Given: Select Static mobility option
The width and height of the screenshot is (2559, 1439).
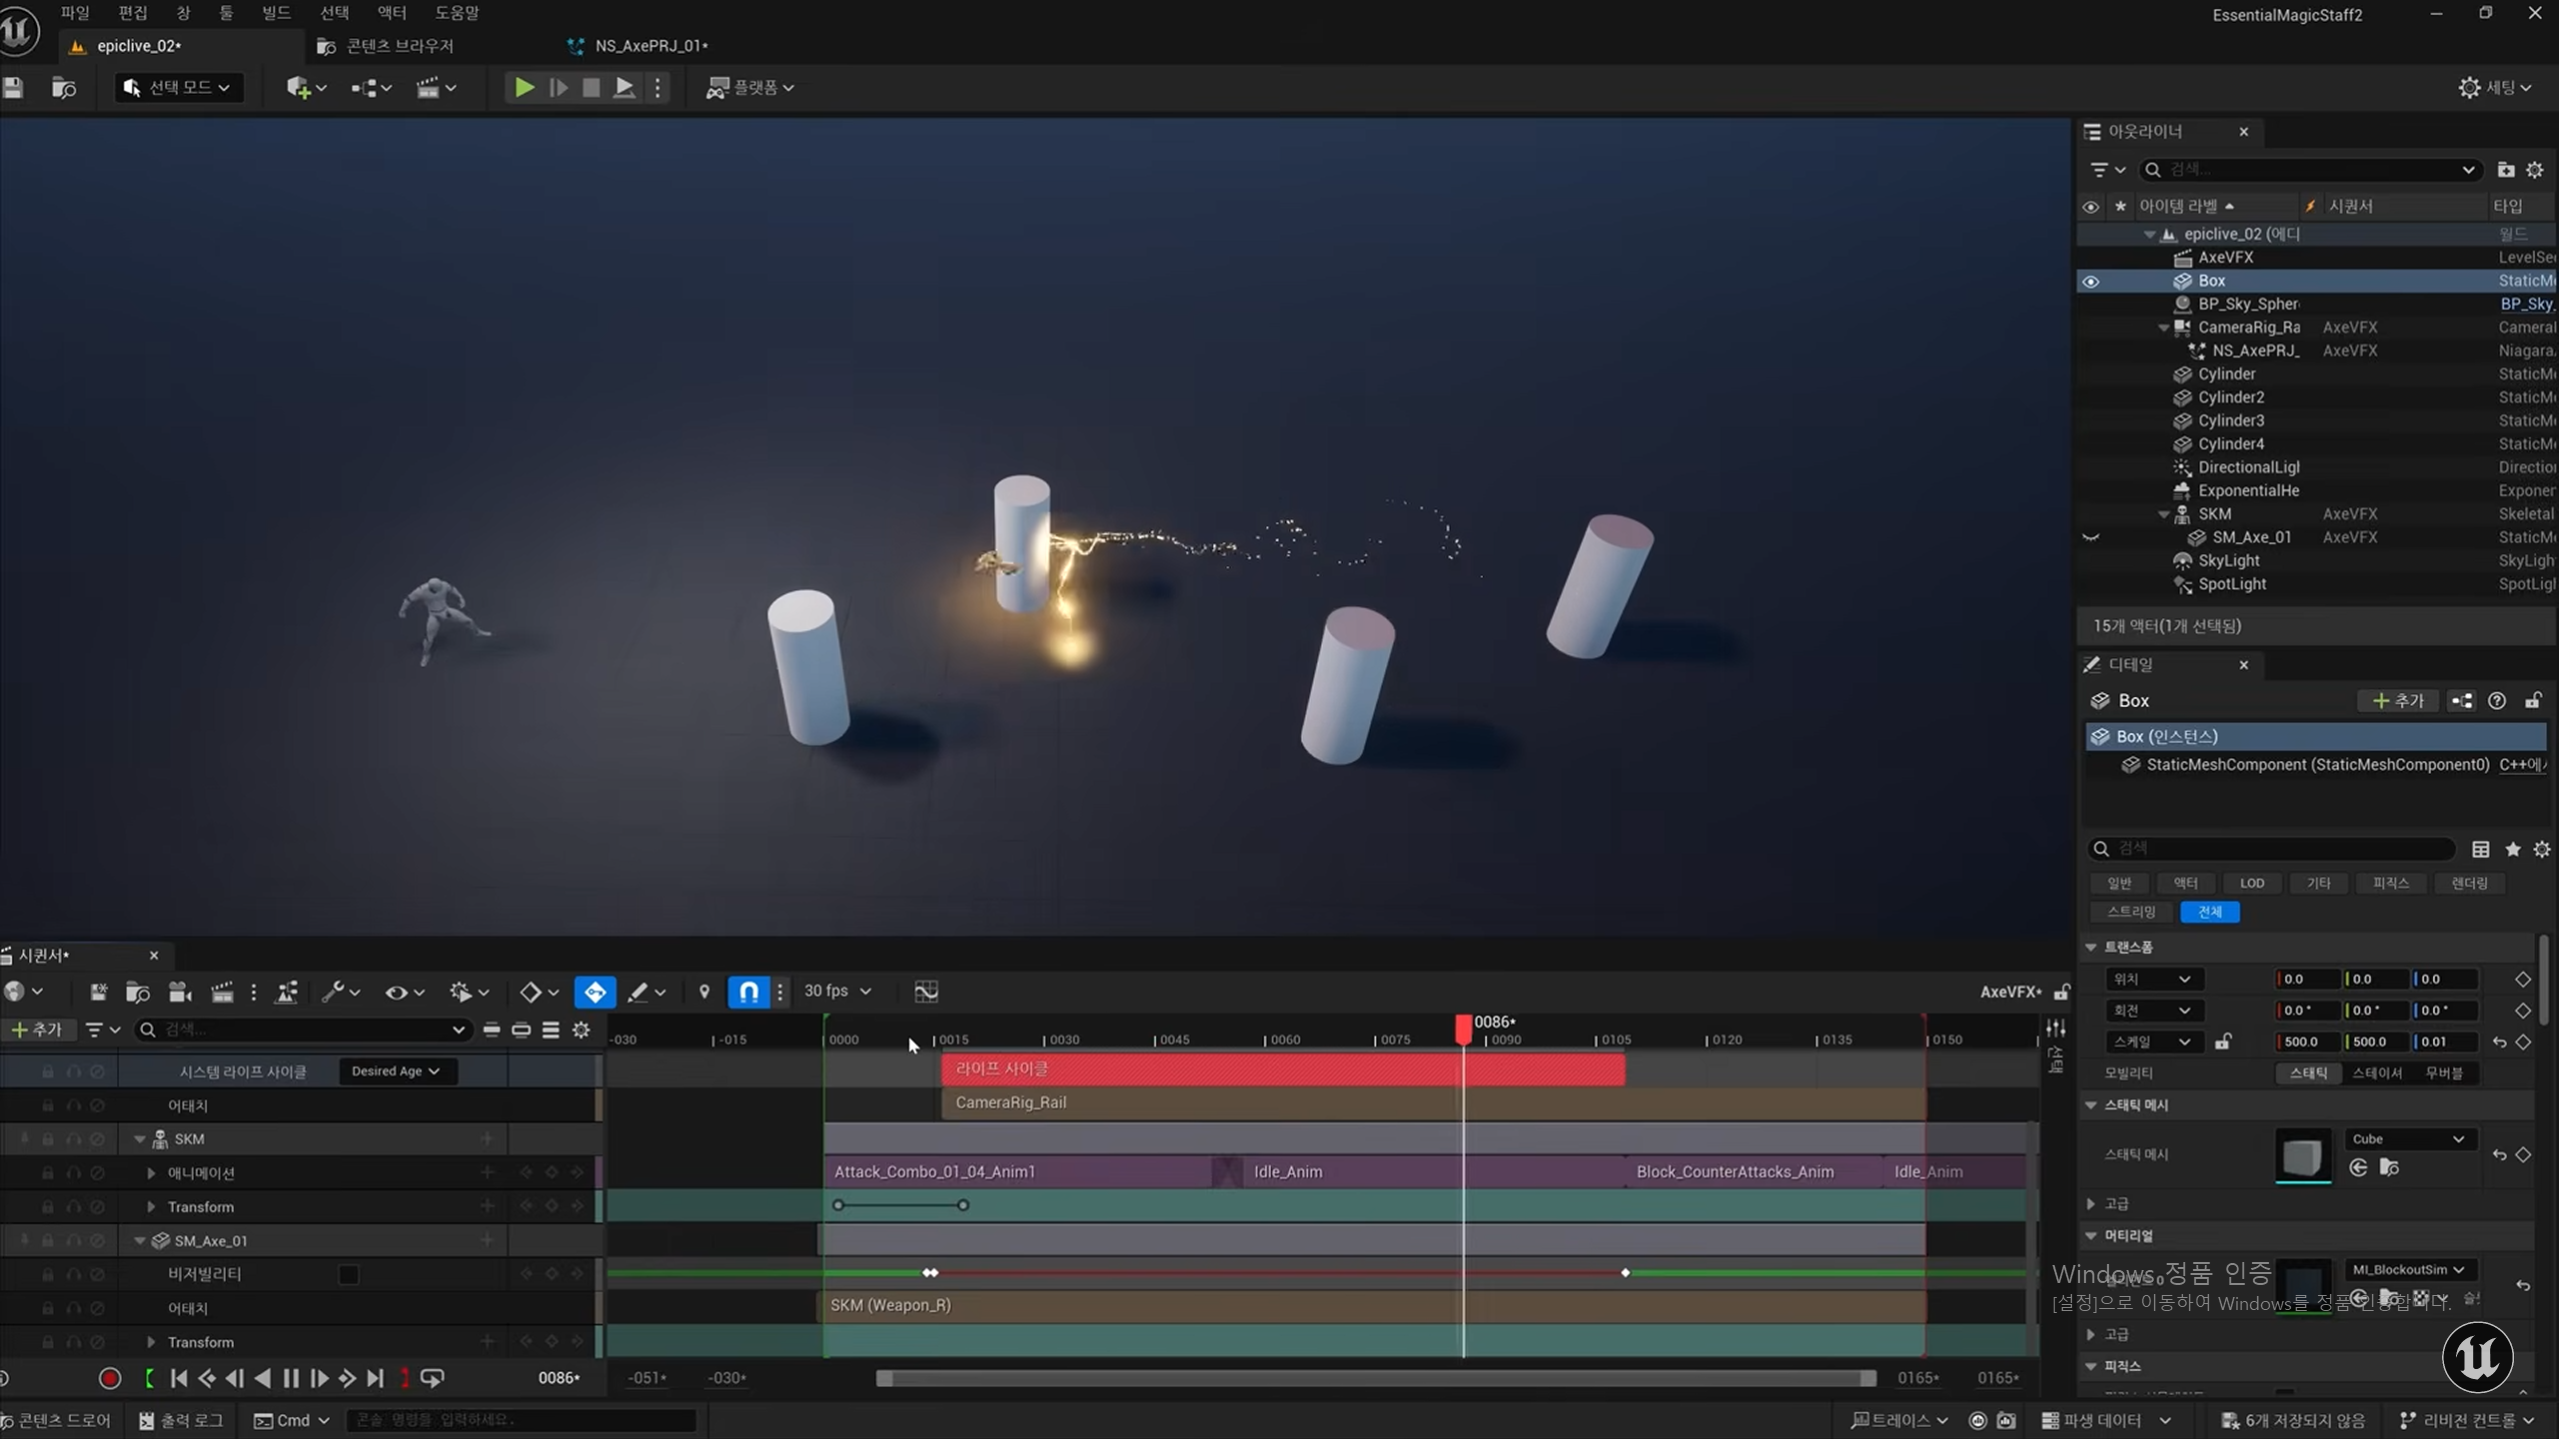Looking at the screenshot, I should pos(2308,1072).
